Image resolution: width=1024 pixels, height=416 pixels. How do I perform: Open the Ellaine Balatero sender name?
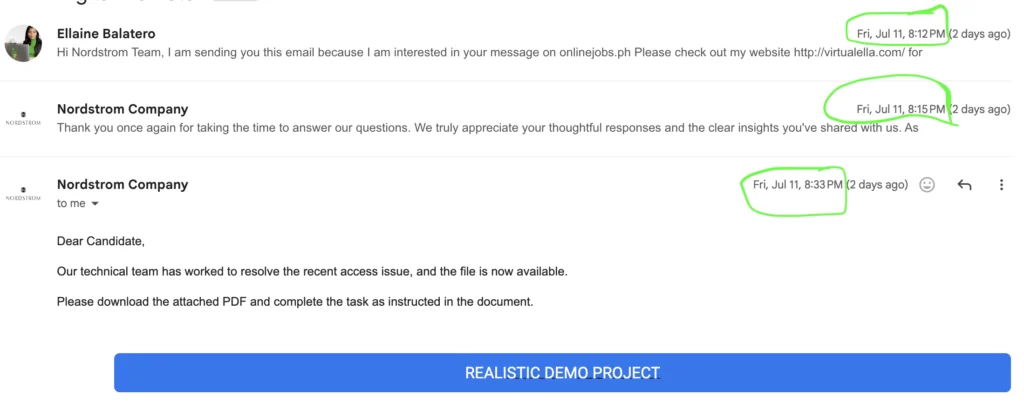click(106, 33)
